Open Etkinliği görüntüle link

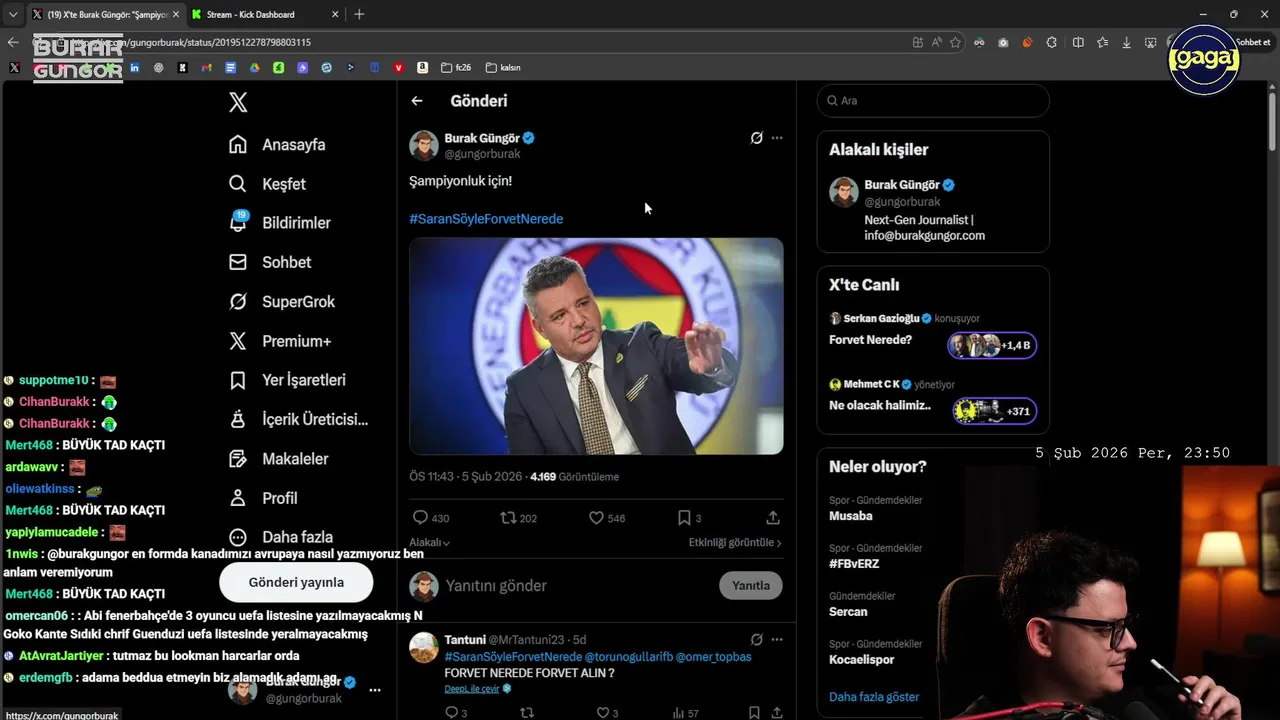pos(735,542)
